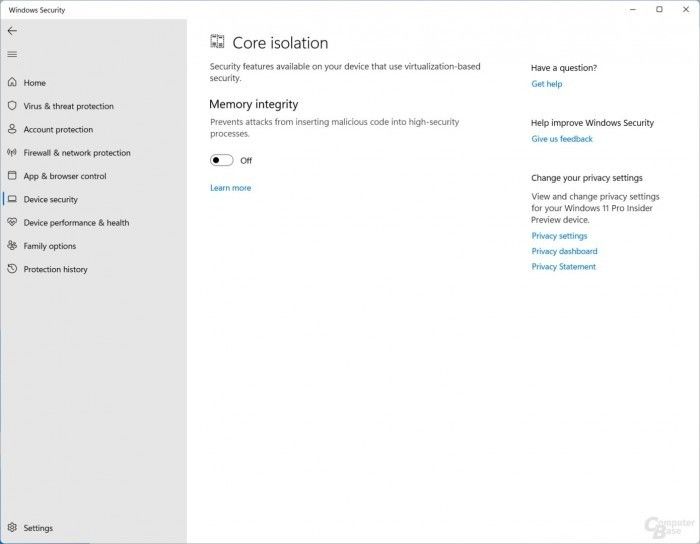
Task: Click the back arrow icon
Action: coord(12,31)
